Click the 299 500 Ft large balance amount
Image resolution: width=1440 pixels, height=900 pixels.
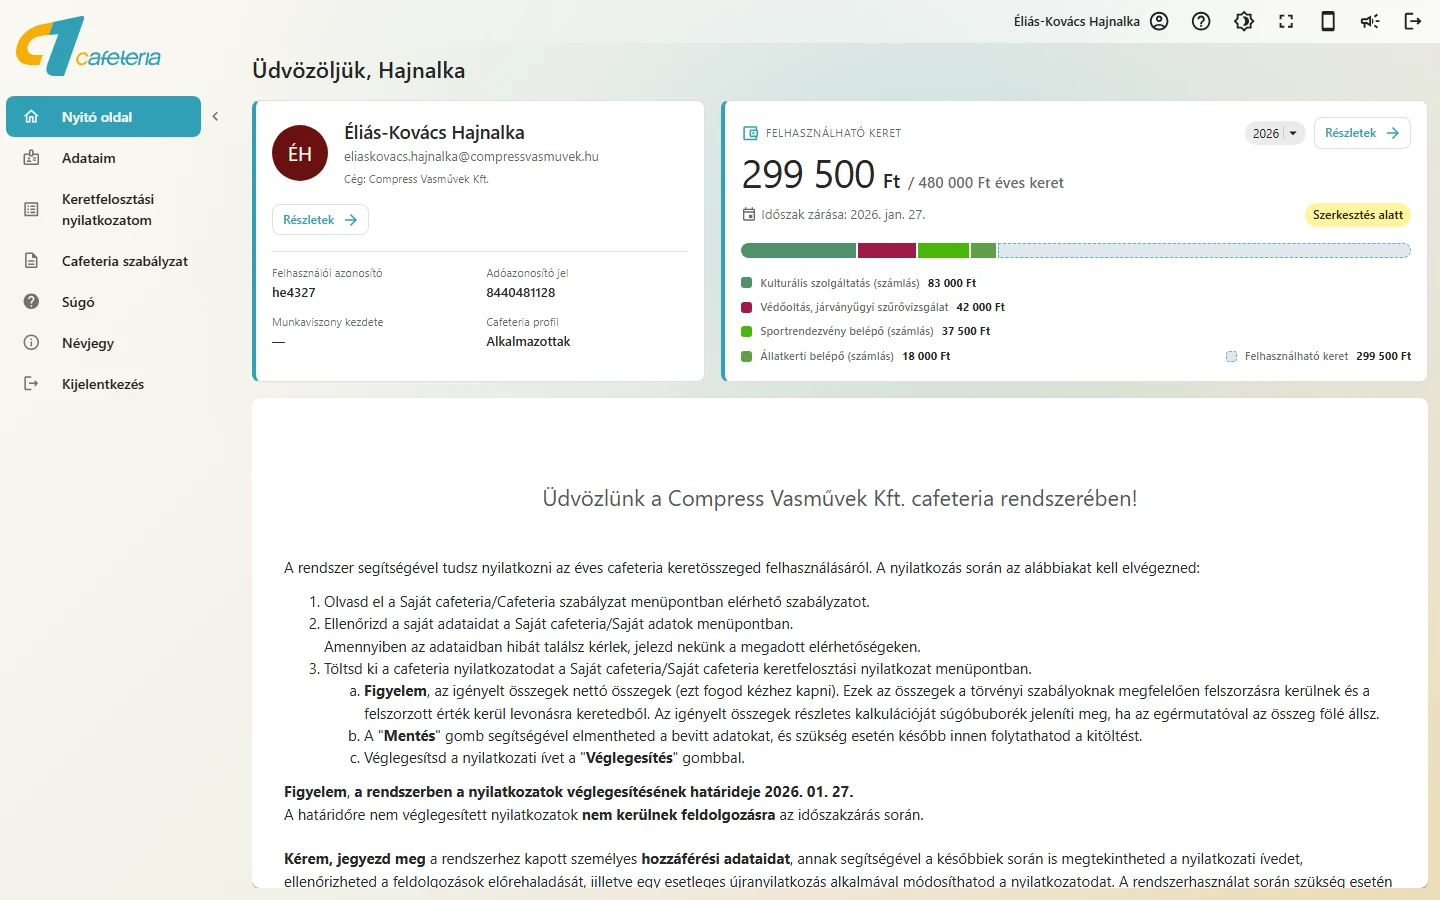[821, 175]
